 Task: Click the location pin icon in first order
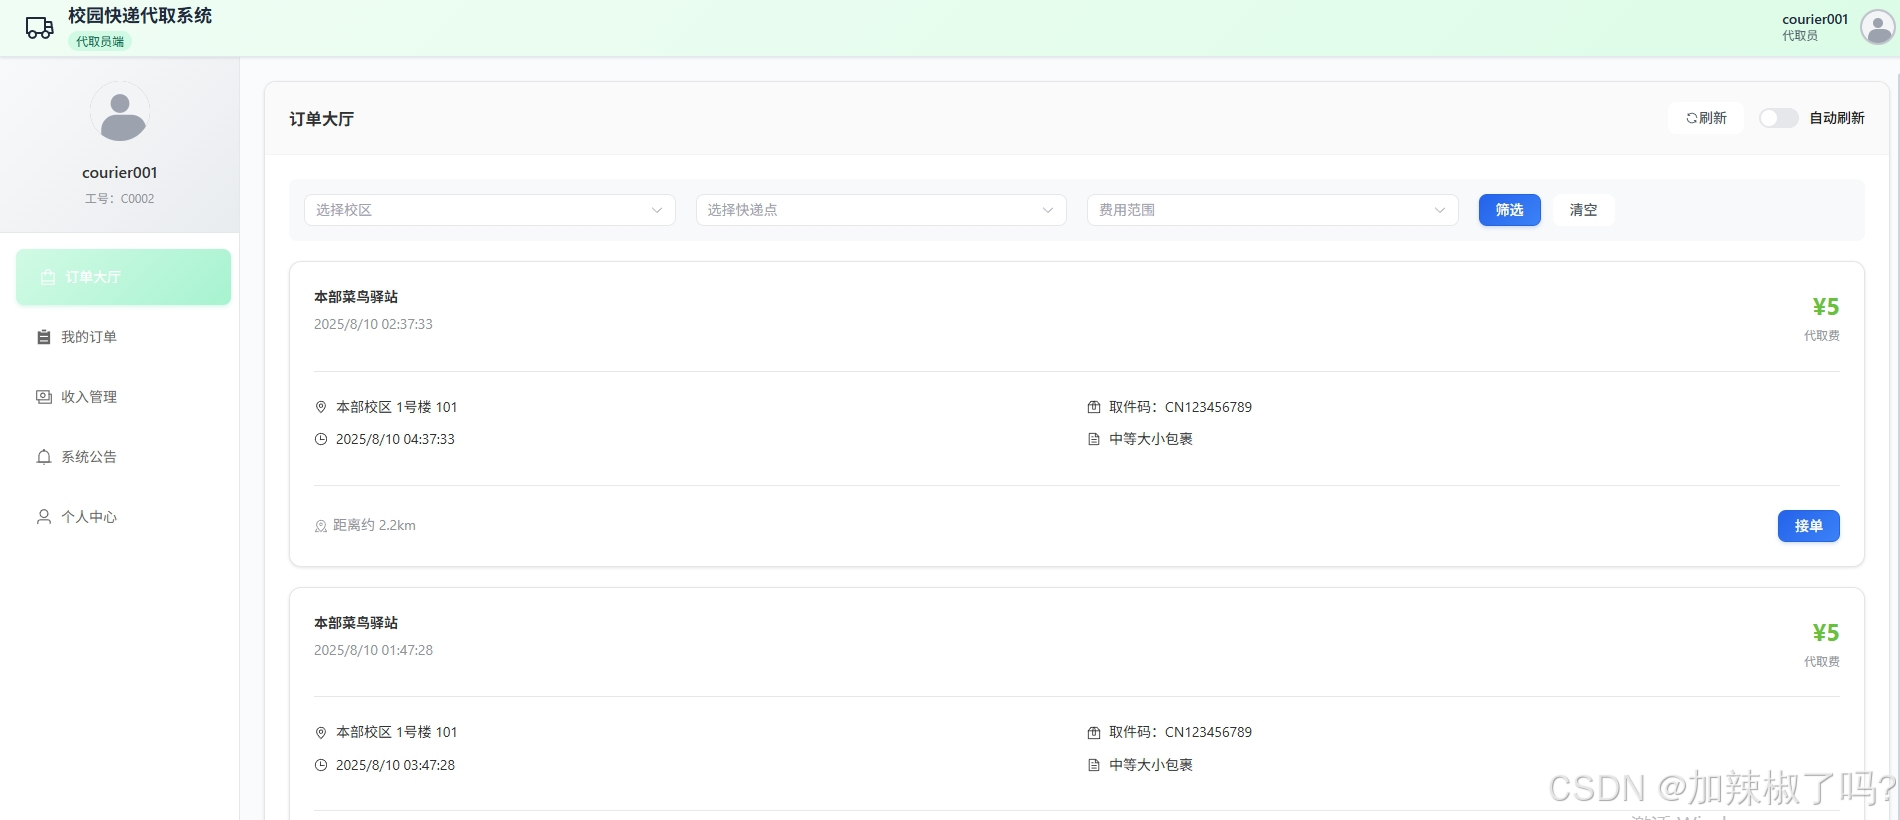coord(321,407)
